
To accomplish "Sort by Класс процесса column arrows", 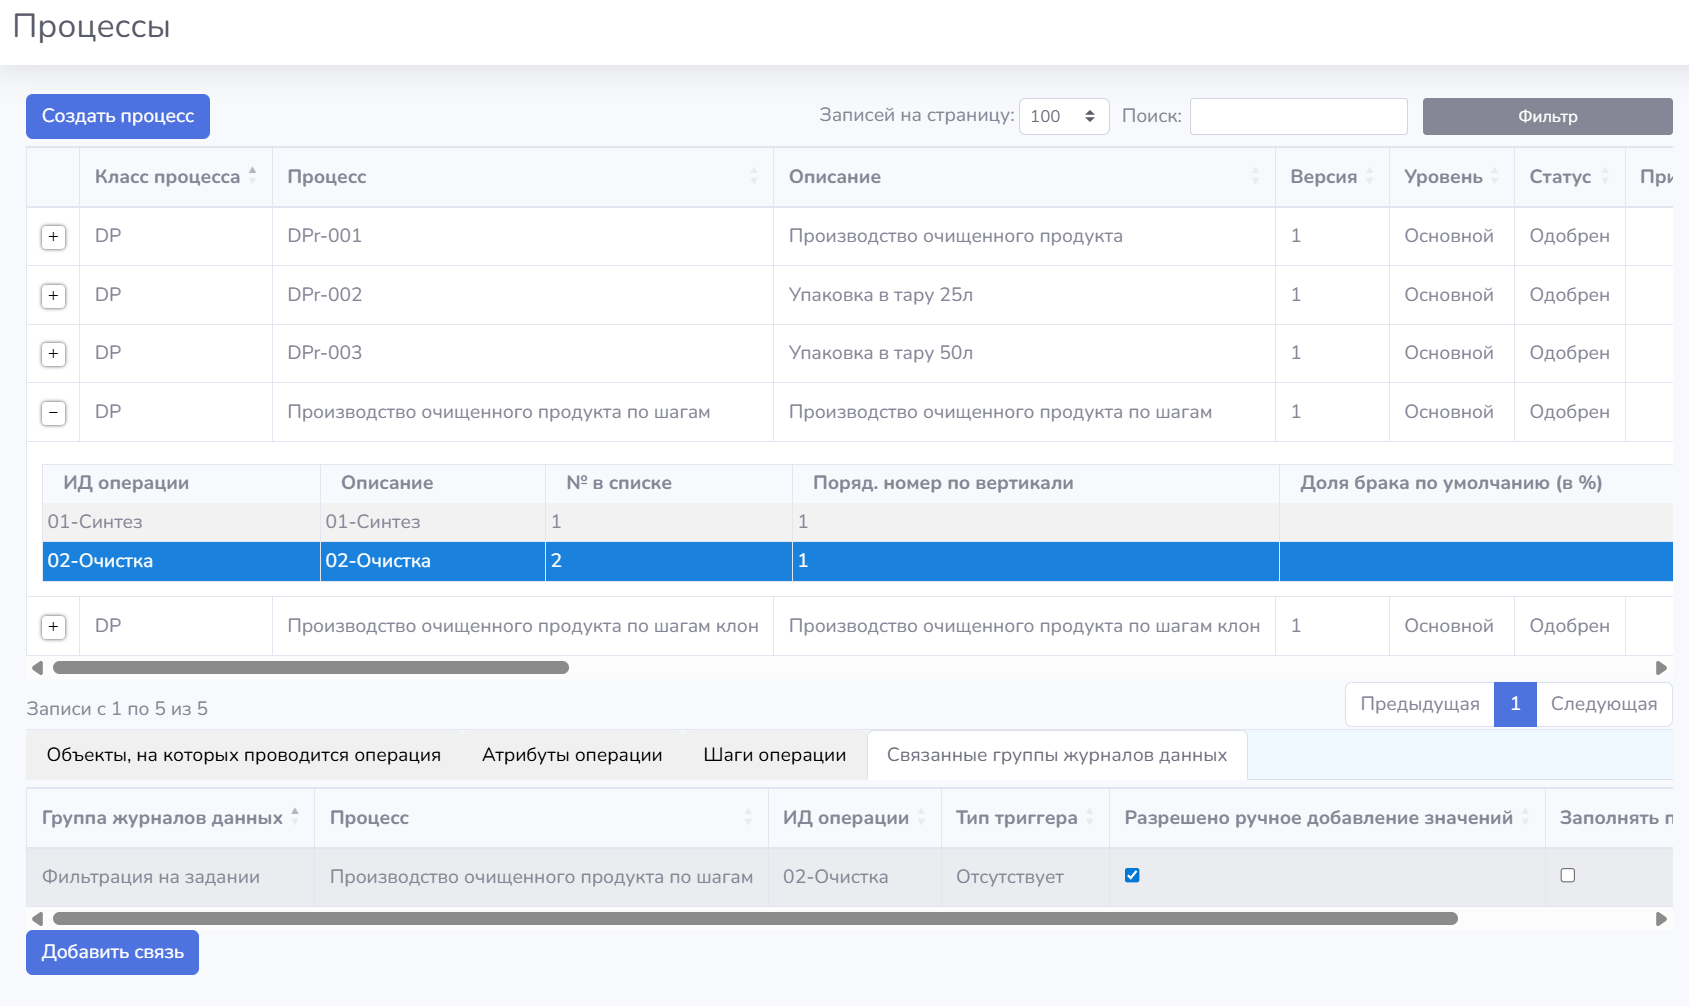I will tap(253, 176).
